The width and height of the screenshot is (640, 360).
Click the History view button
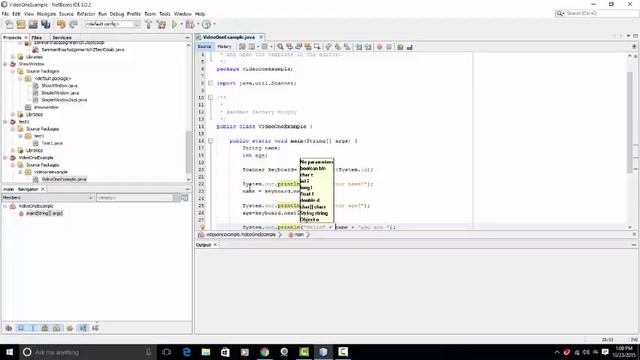[224, 47]
